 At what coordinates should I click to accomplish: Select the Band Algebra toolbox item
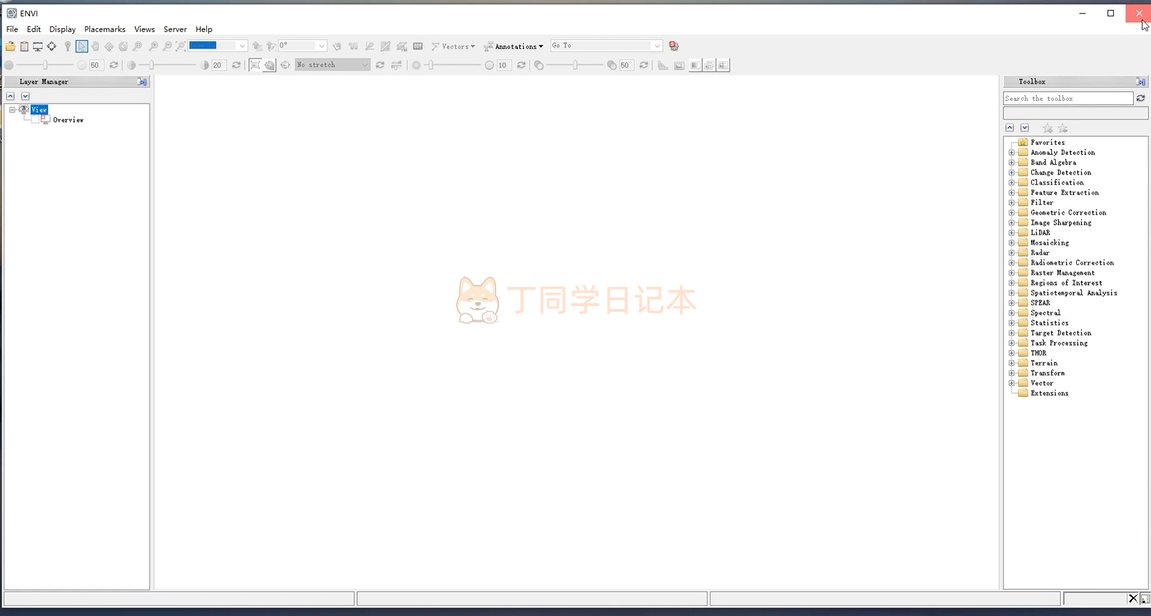[x=1053, y=163]
